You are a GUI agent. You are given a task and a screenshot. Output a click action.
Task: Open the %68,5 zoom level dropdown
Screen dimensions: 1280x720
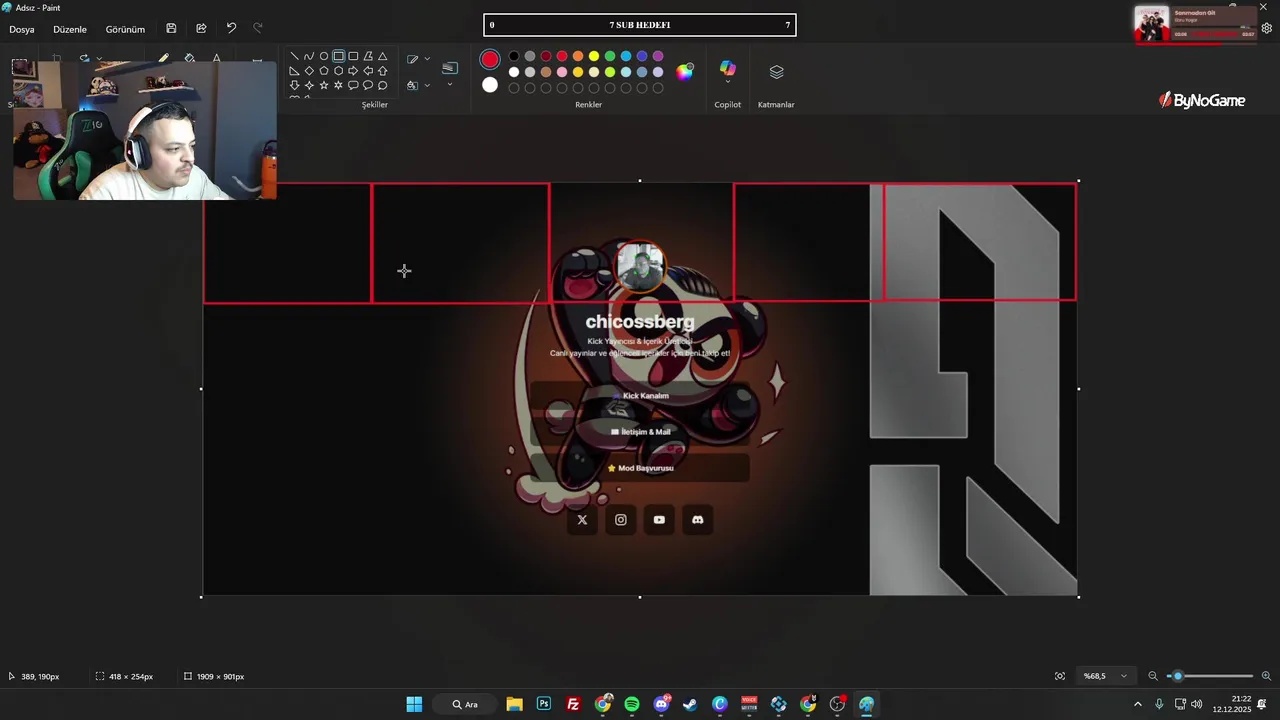pyautogui.click(x=1105, y=676)
